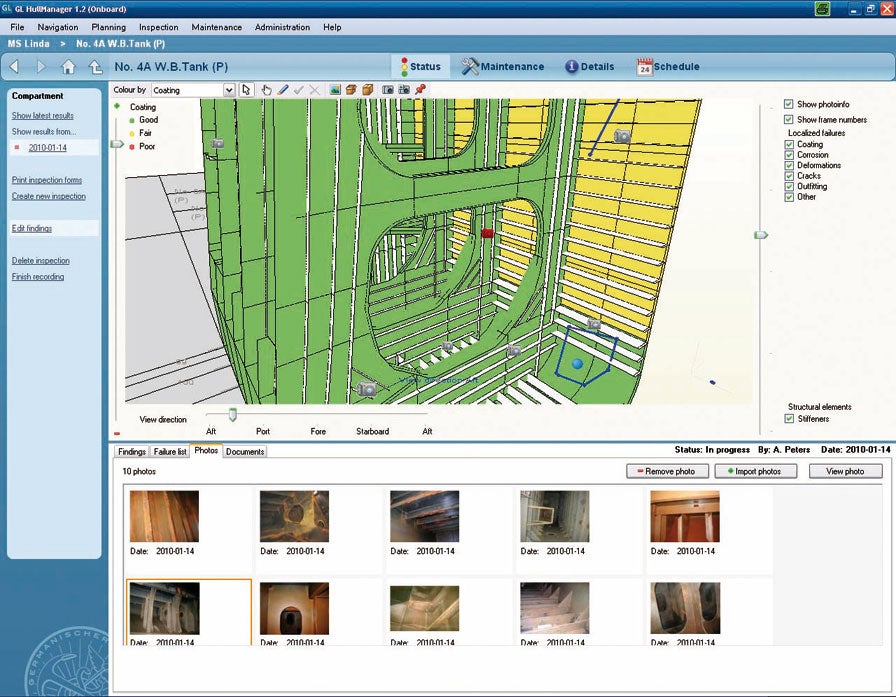The height and width of the screenshot is (697, 896).
Task: Select the arrow pointer tool
Action: 248,90
